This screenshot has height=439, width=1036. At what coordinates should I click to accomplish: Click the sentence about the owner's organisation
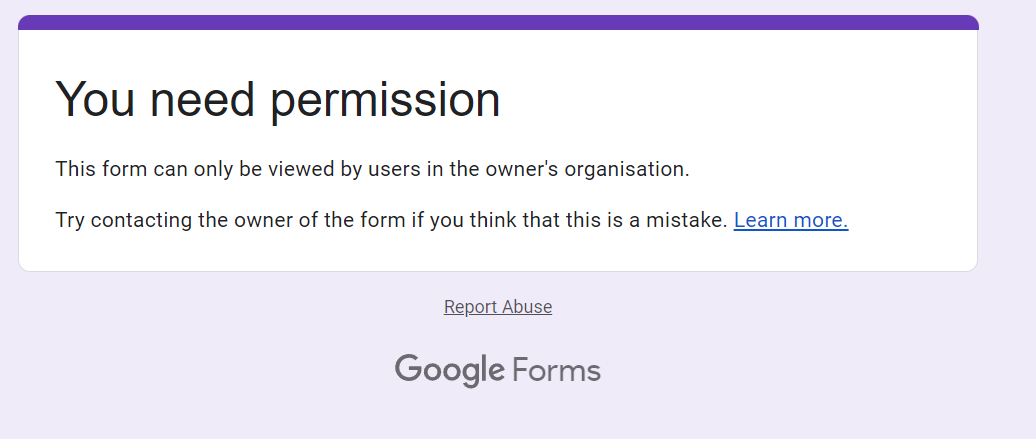[372, 169]
